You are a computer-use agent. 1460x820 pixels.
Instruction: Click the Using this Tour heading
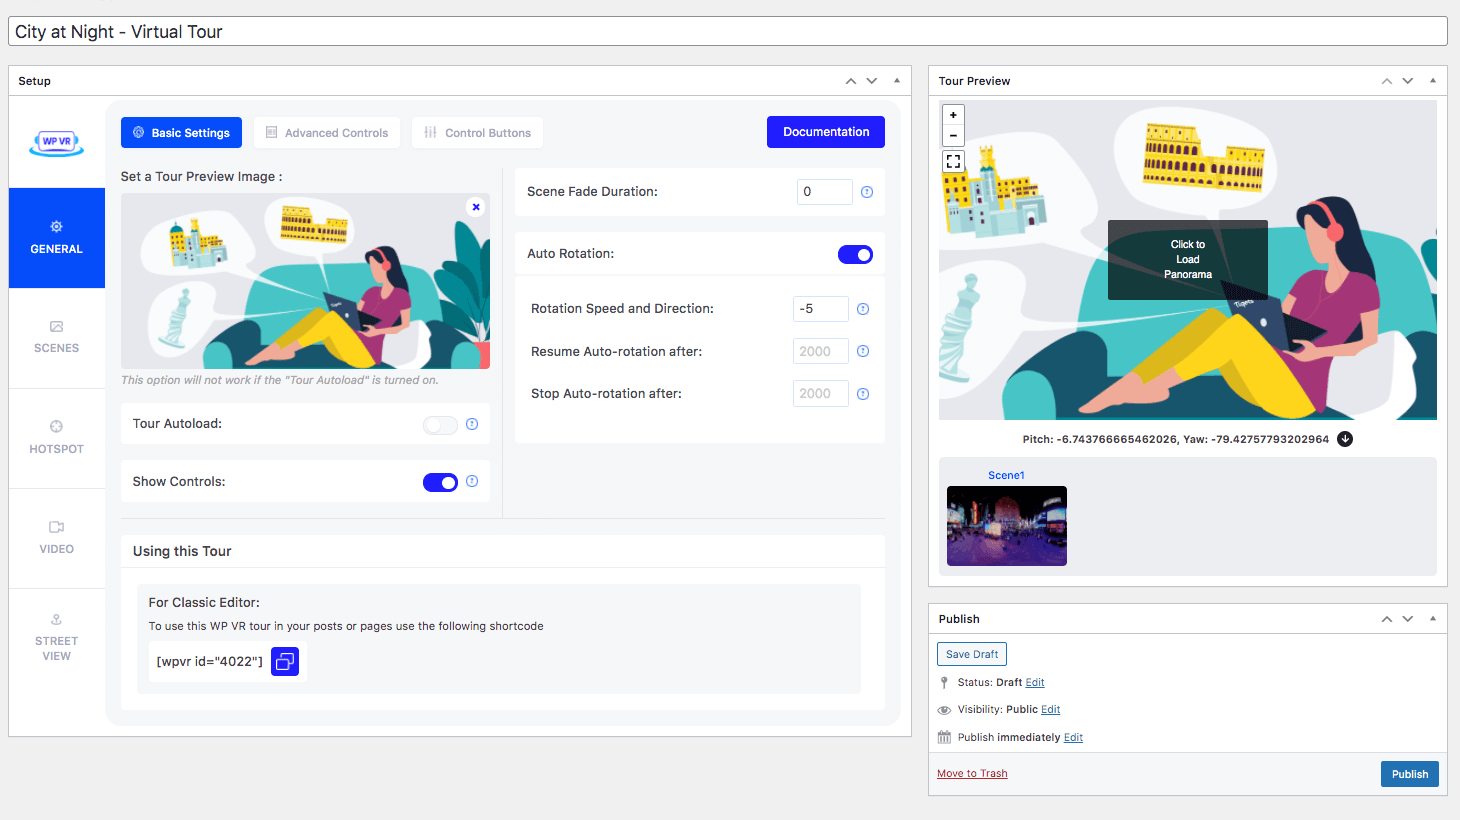[182, 551]
